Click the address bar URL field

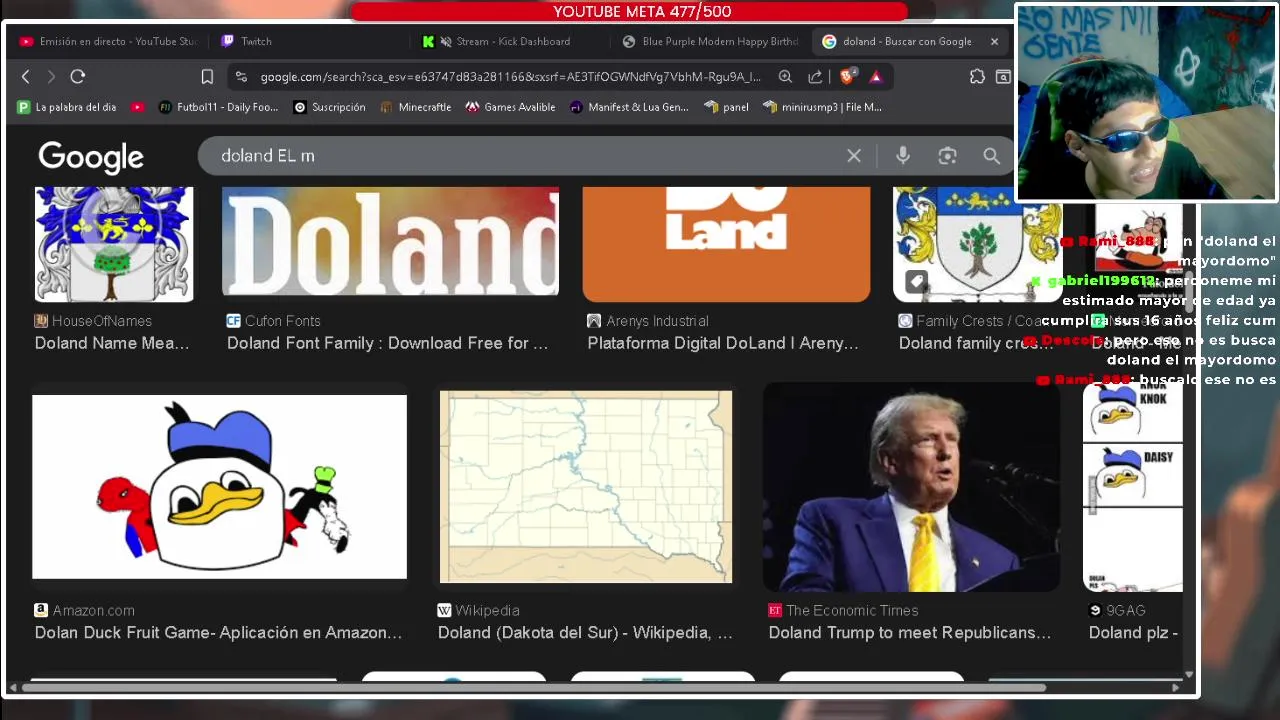(x=510, y=76)
